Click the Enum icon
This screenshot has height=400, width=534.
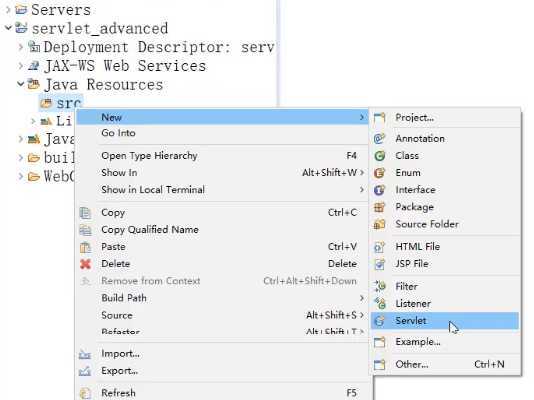pyautogui.click(x=379, y=173)
